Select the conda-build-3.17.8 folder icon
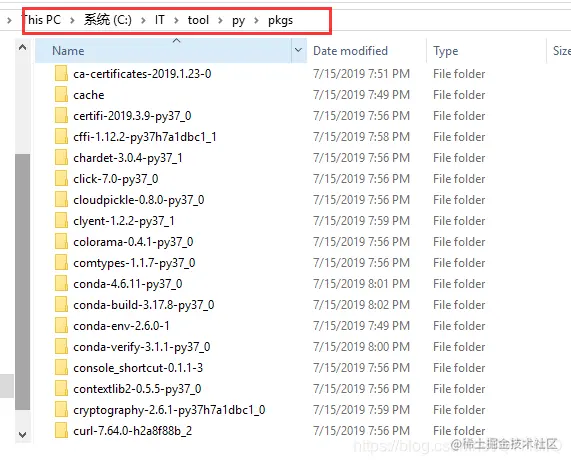The width and height of the screenshot is (571, 464). (61, 304)
